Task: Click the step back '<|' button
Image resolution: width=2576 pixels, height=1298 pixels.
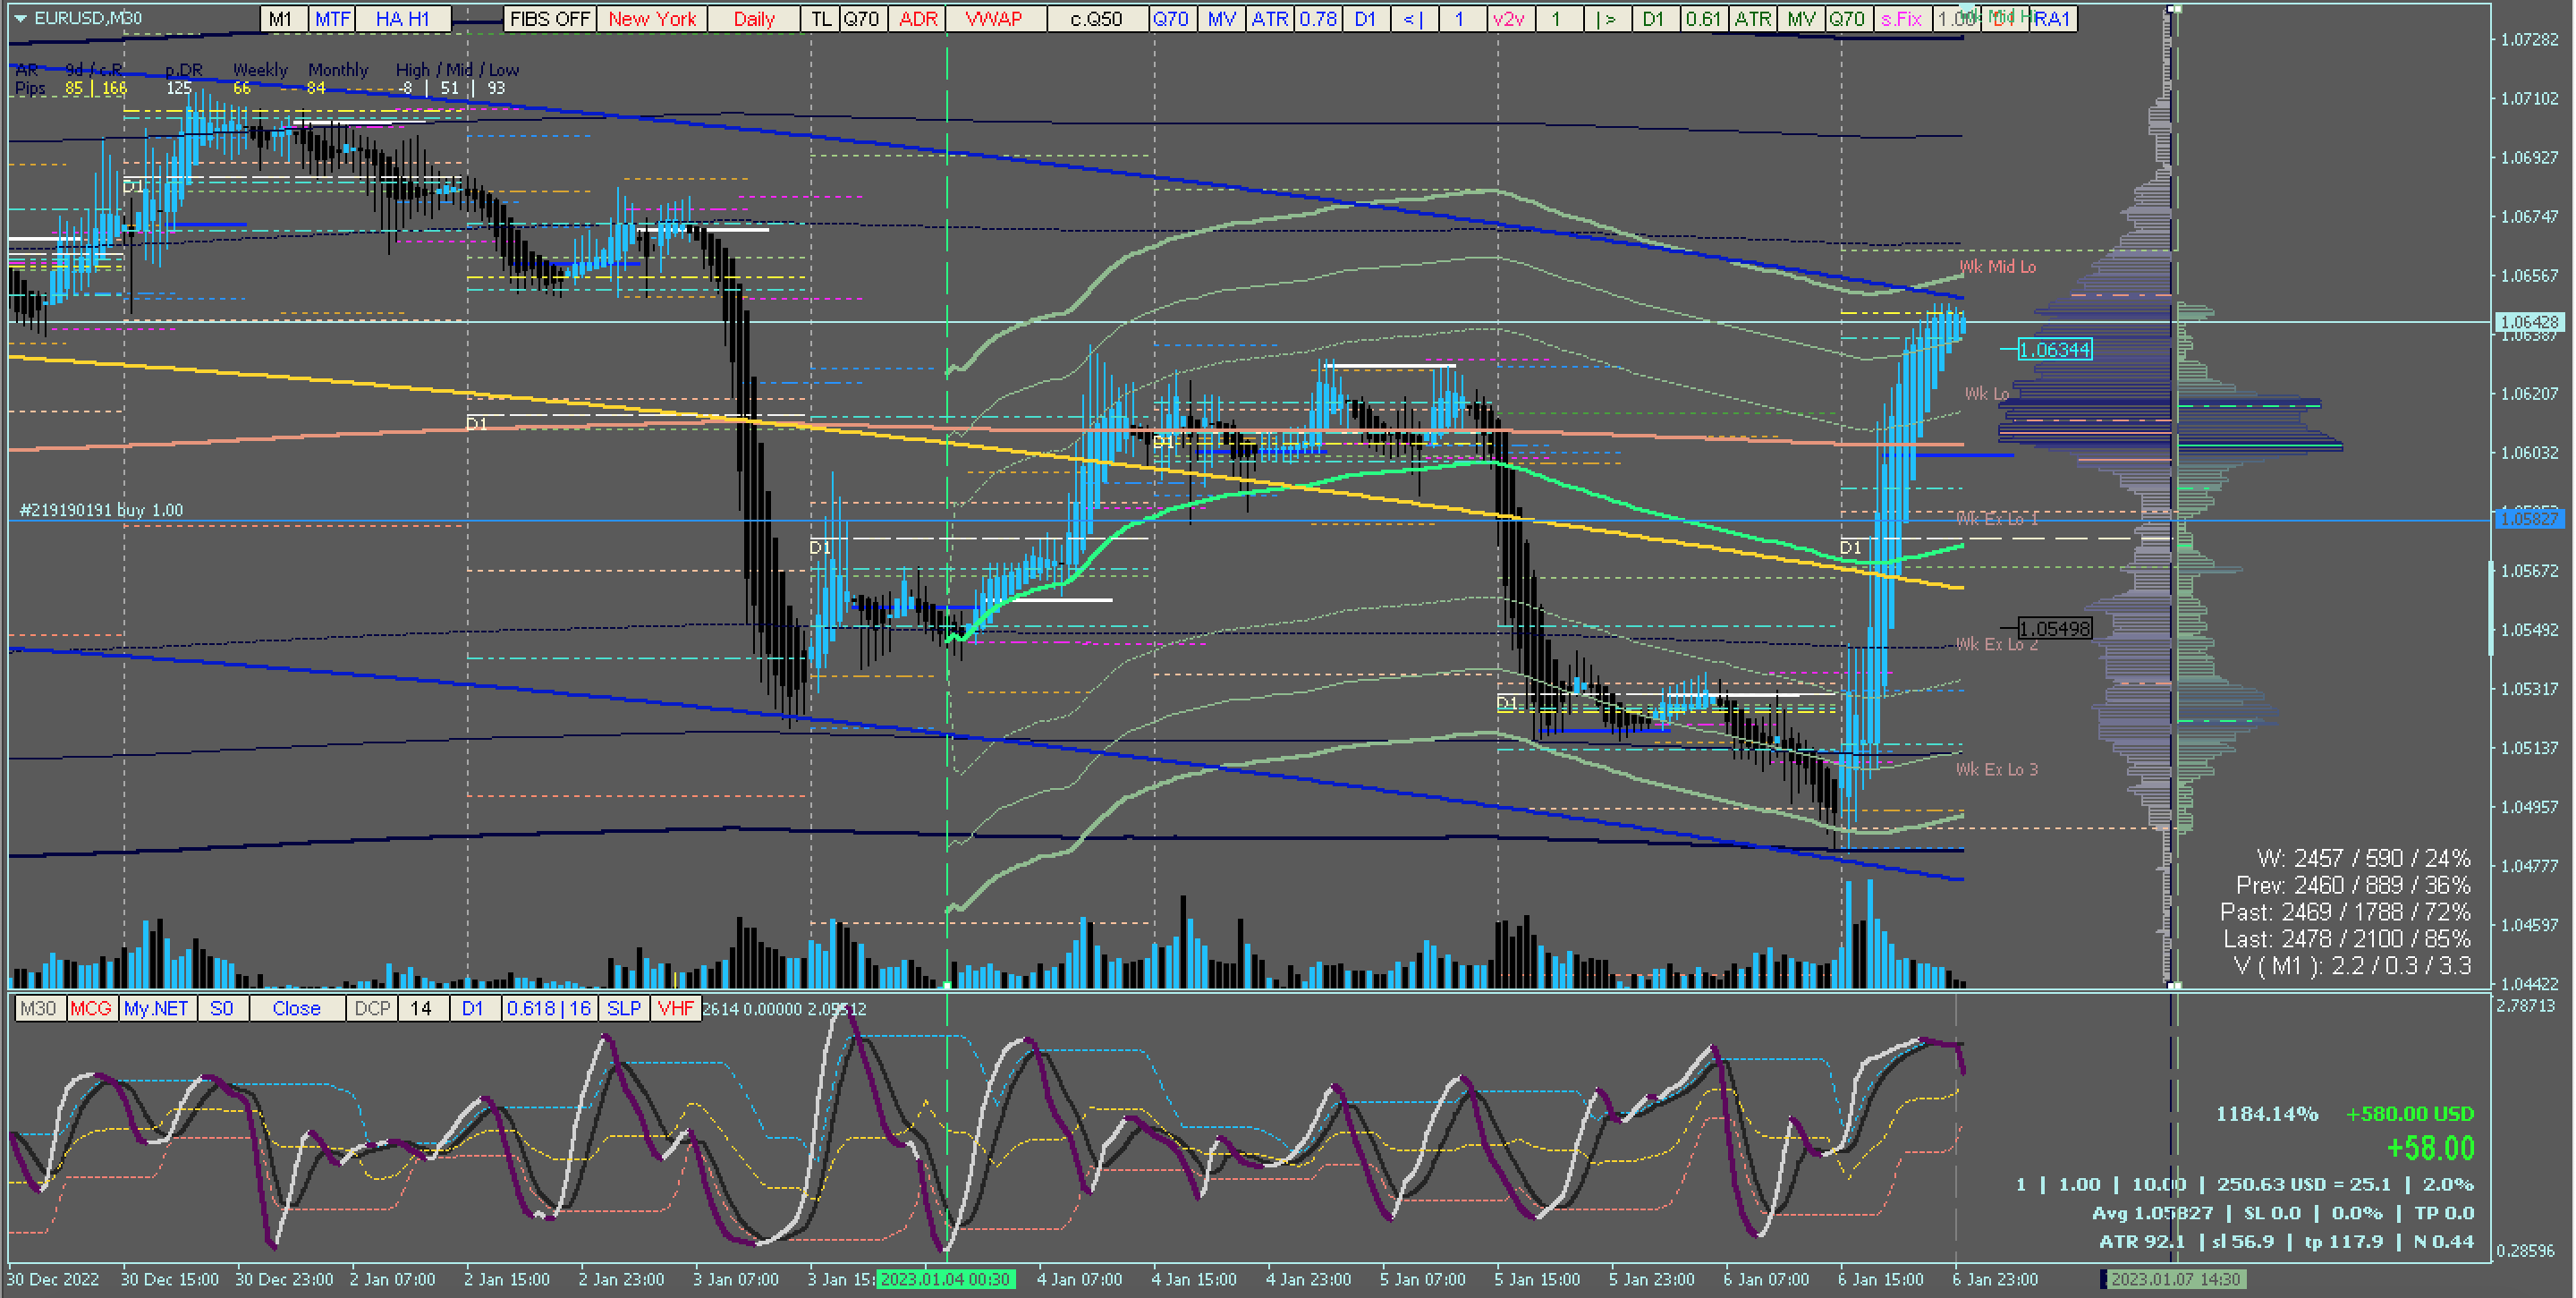Action: point(1413,19)
